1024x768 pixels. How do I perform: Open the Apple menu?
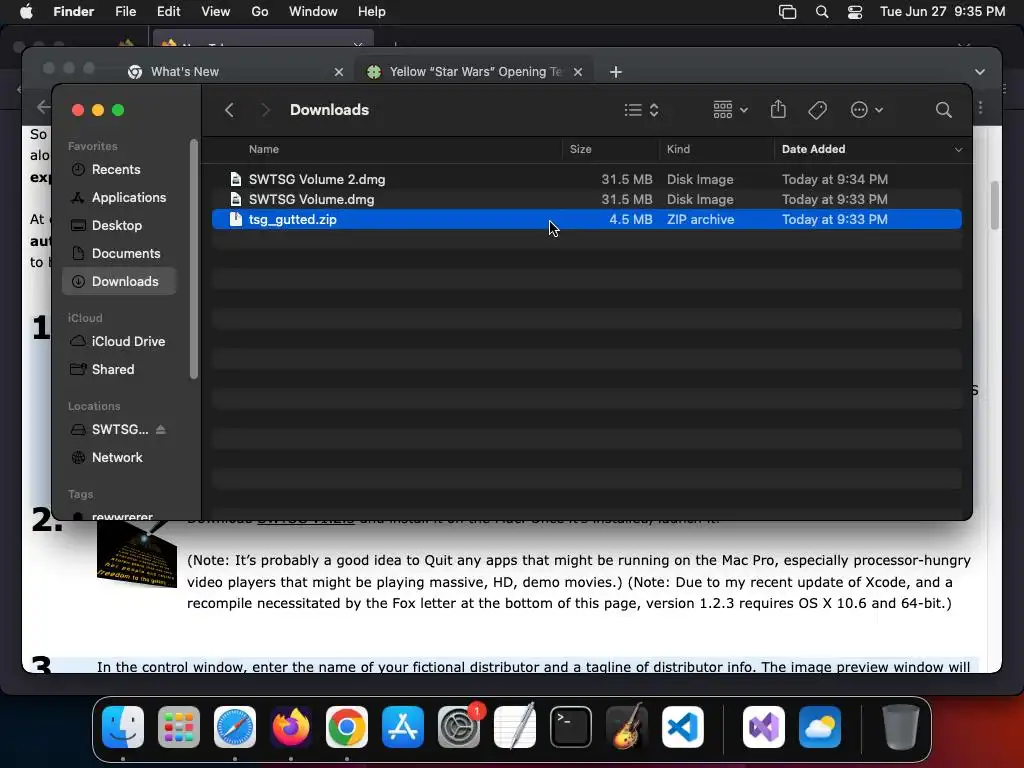pos(25,12)
